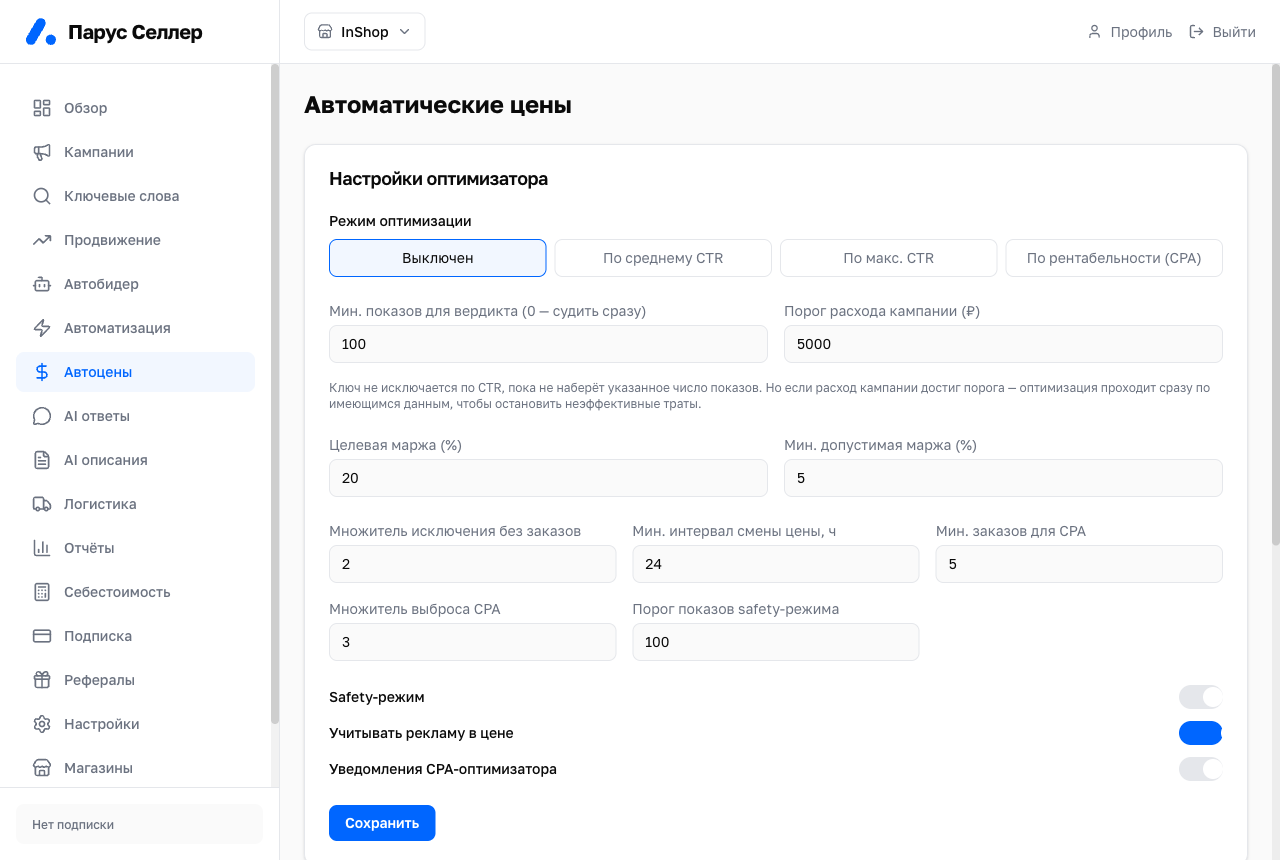Go to Кампании section

tap(135, 152)
